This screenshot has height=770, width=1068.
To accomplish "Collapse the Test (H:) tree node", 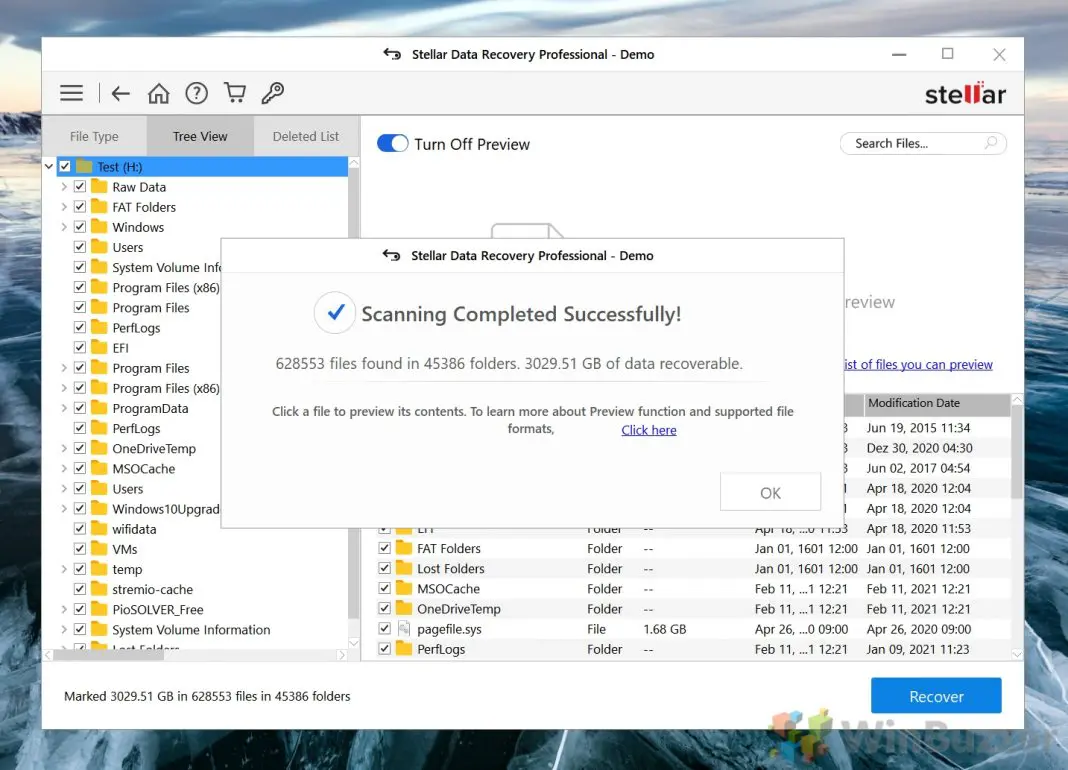I will click(x=49, y=166).
